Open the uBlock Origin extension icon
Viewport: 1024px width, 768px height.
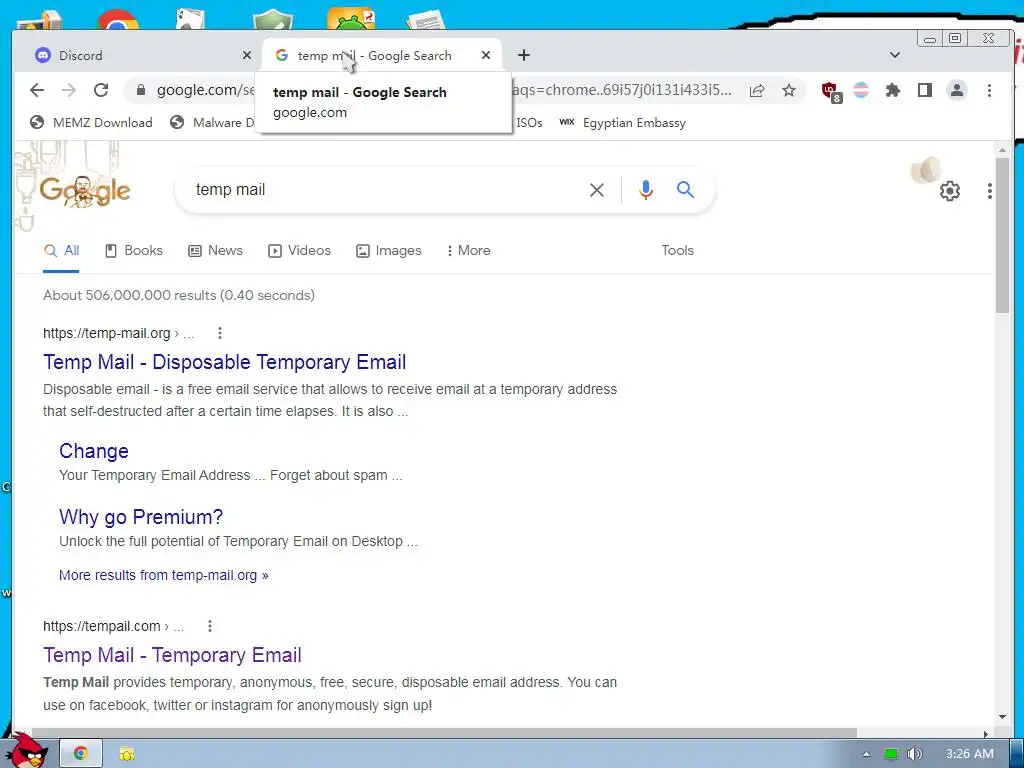[831, 91]
